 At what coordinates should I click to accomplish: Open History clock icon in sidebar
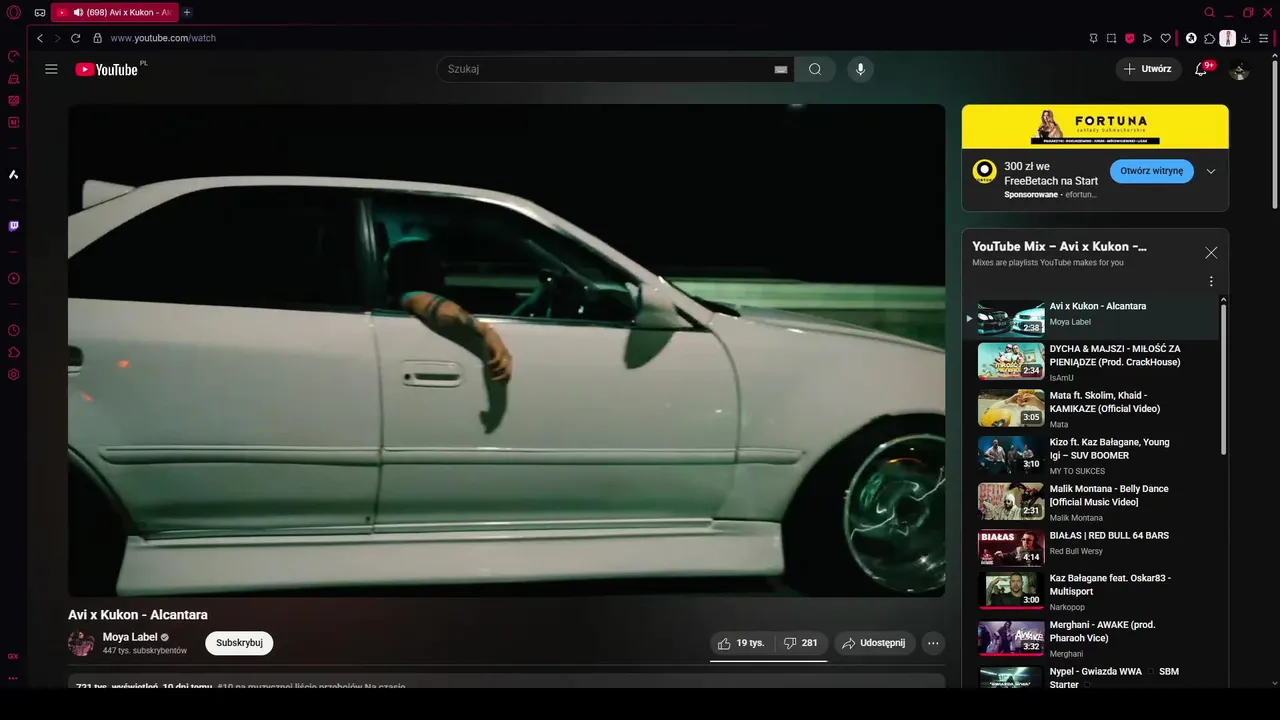point(14,330)
